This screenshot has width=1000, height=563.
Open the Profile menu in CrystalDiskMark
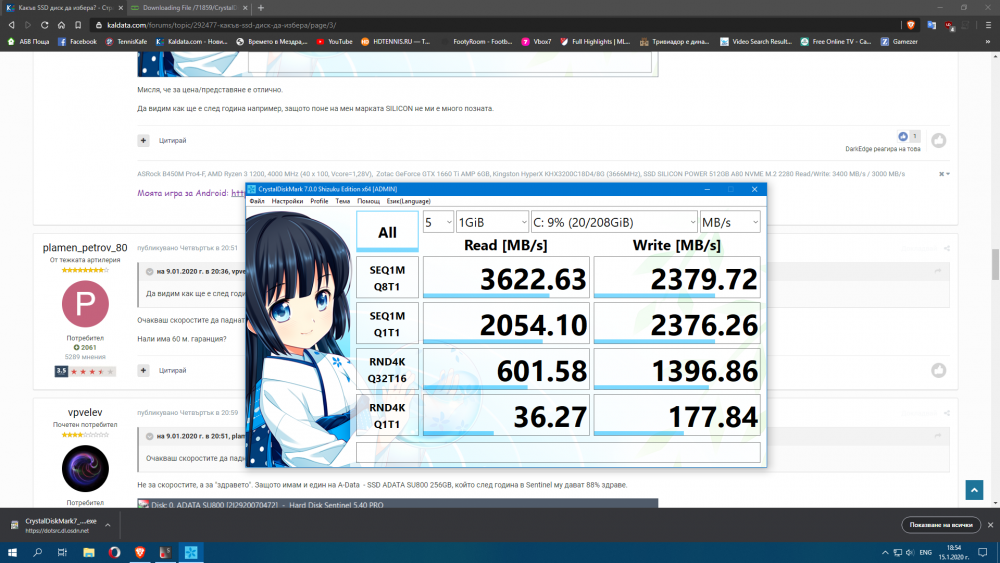click(319, 201)
